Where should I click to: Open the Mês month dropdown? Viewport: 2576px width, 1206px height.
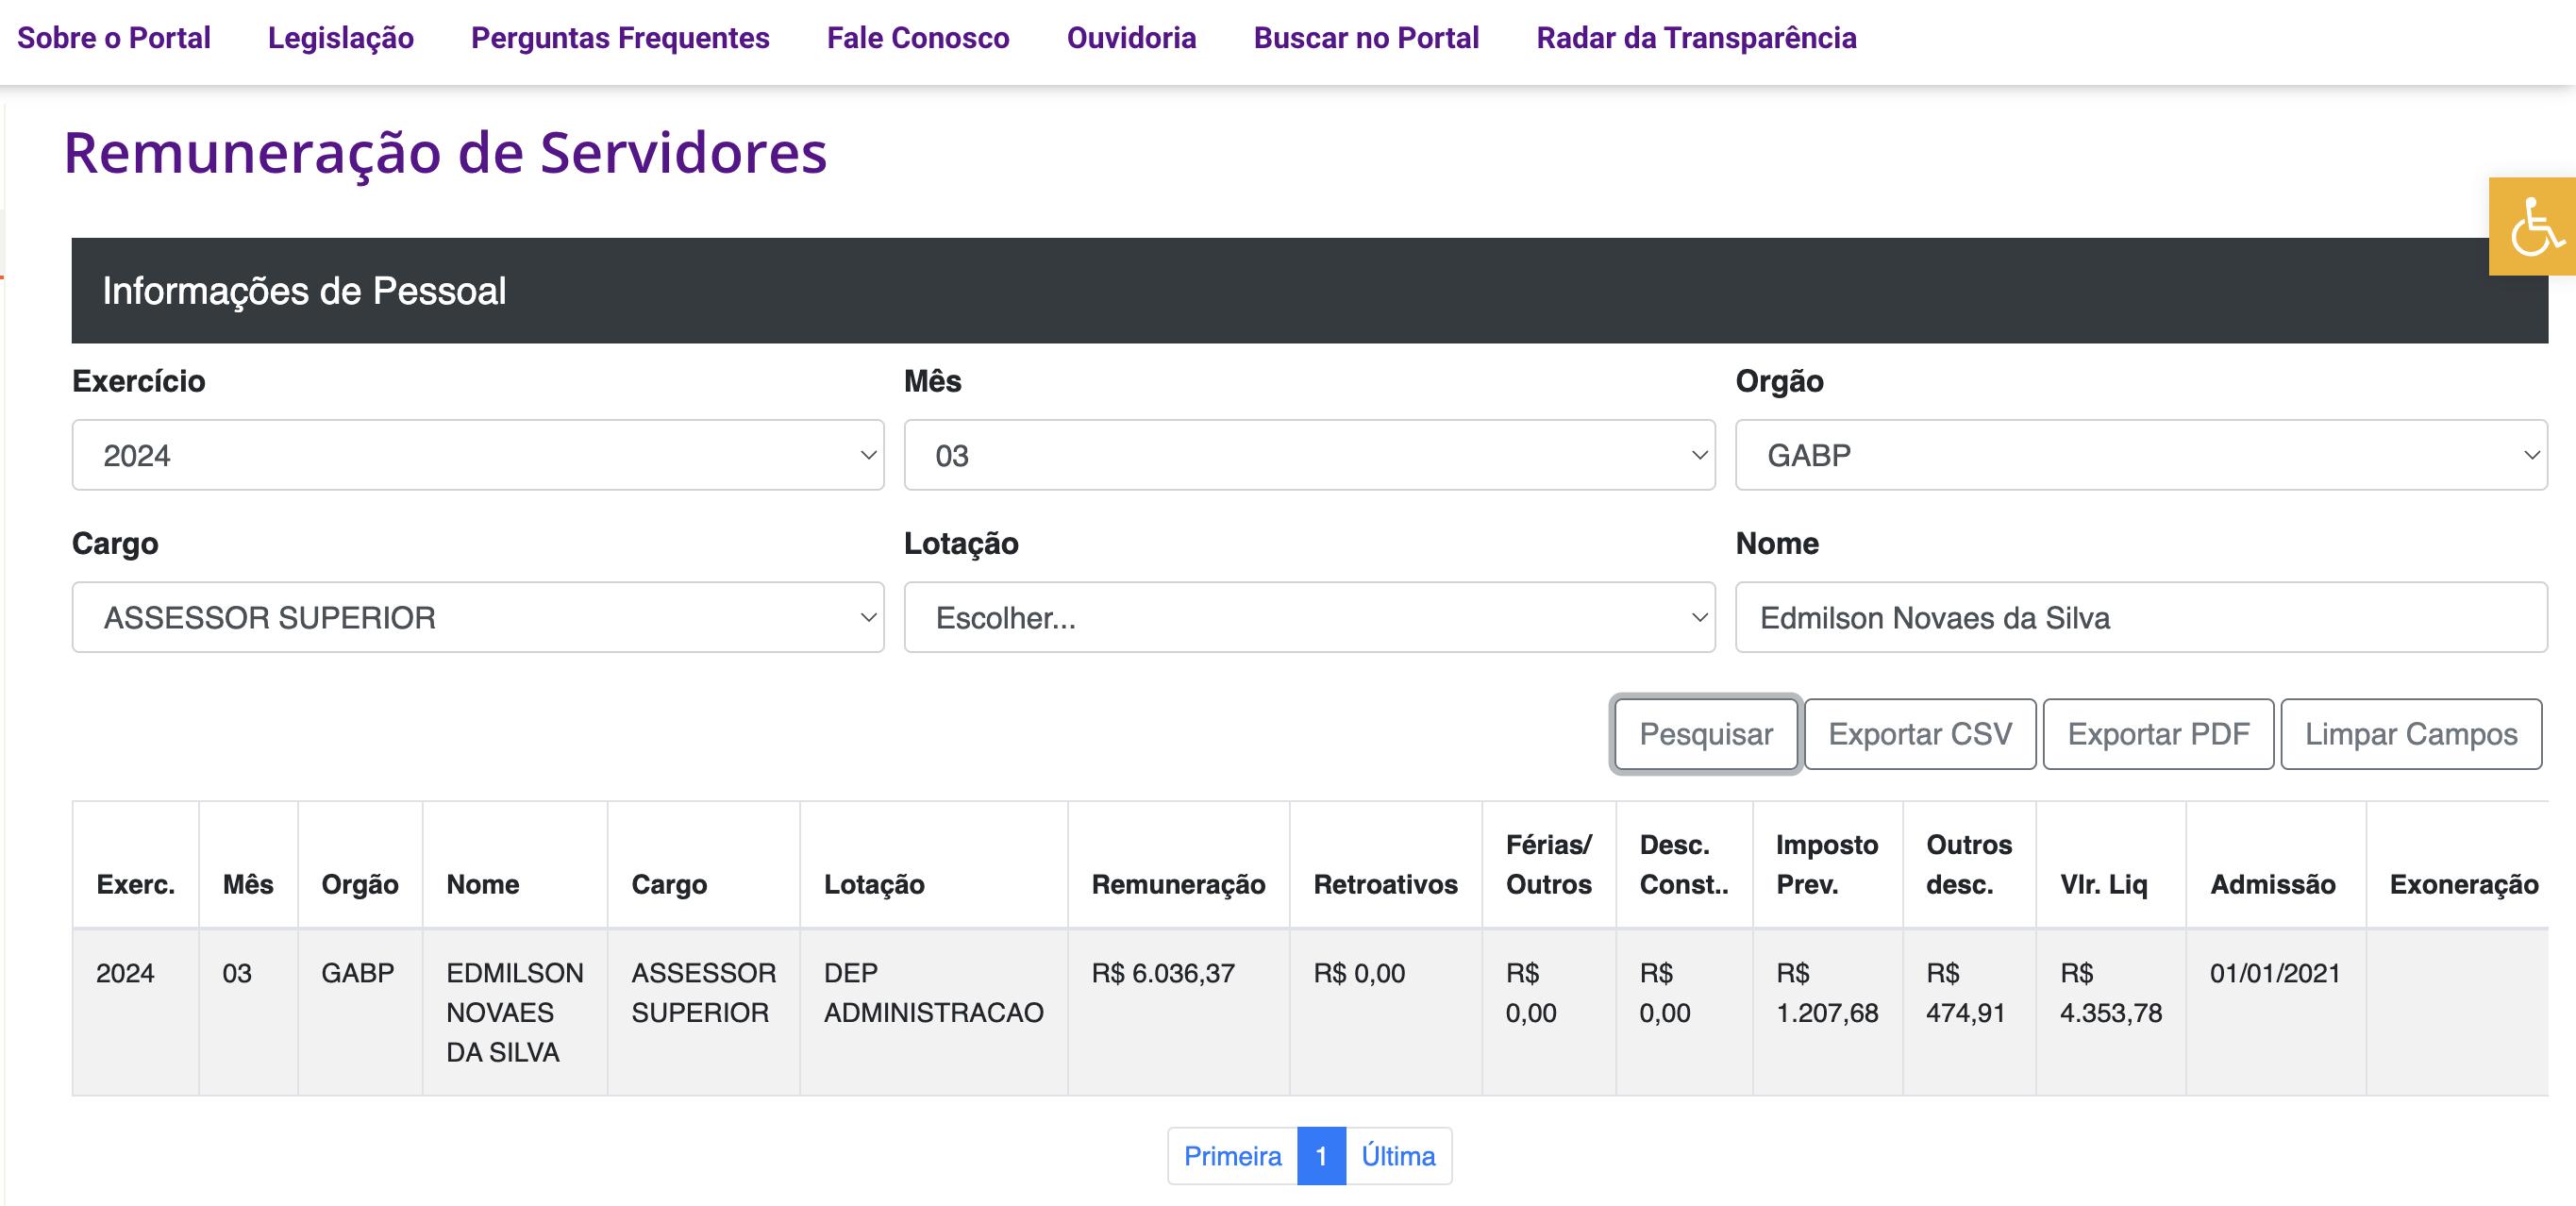point(1310,455)
